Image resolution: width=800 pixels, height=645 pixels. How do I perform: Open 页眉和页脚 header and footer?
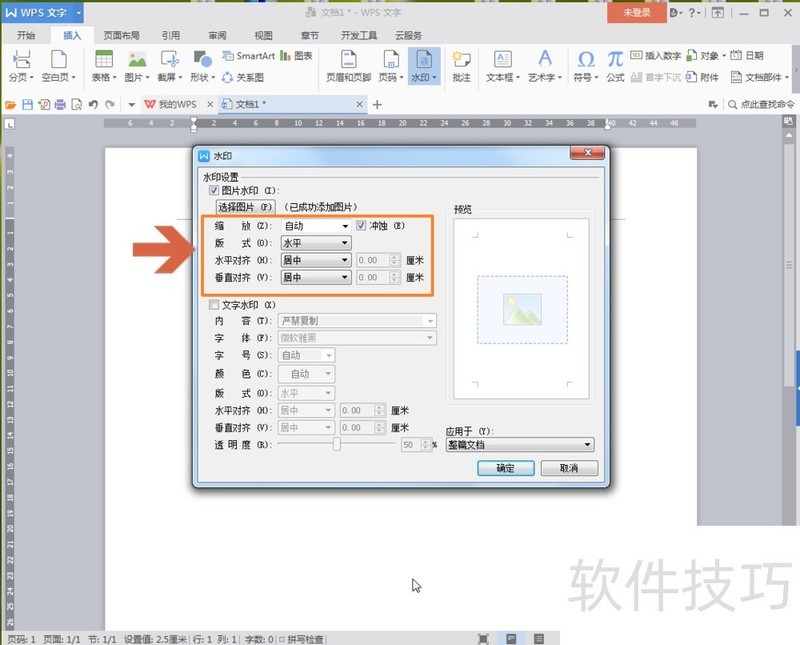click(x=348, y=66)
